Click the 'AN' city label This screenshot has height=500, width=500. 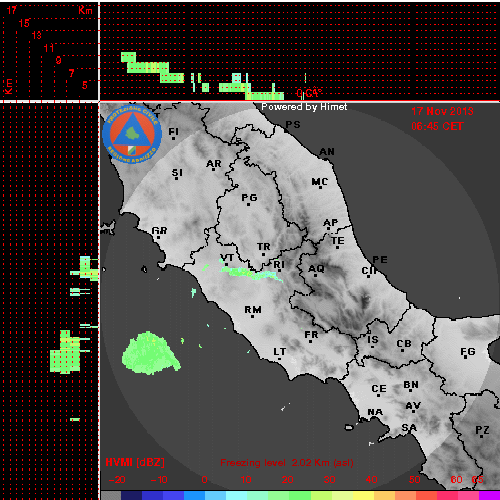coord(327,152)
